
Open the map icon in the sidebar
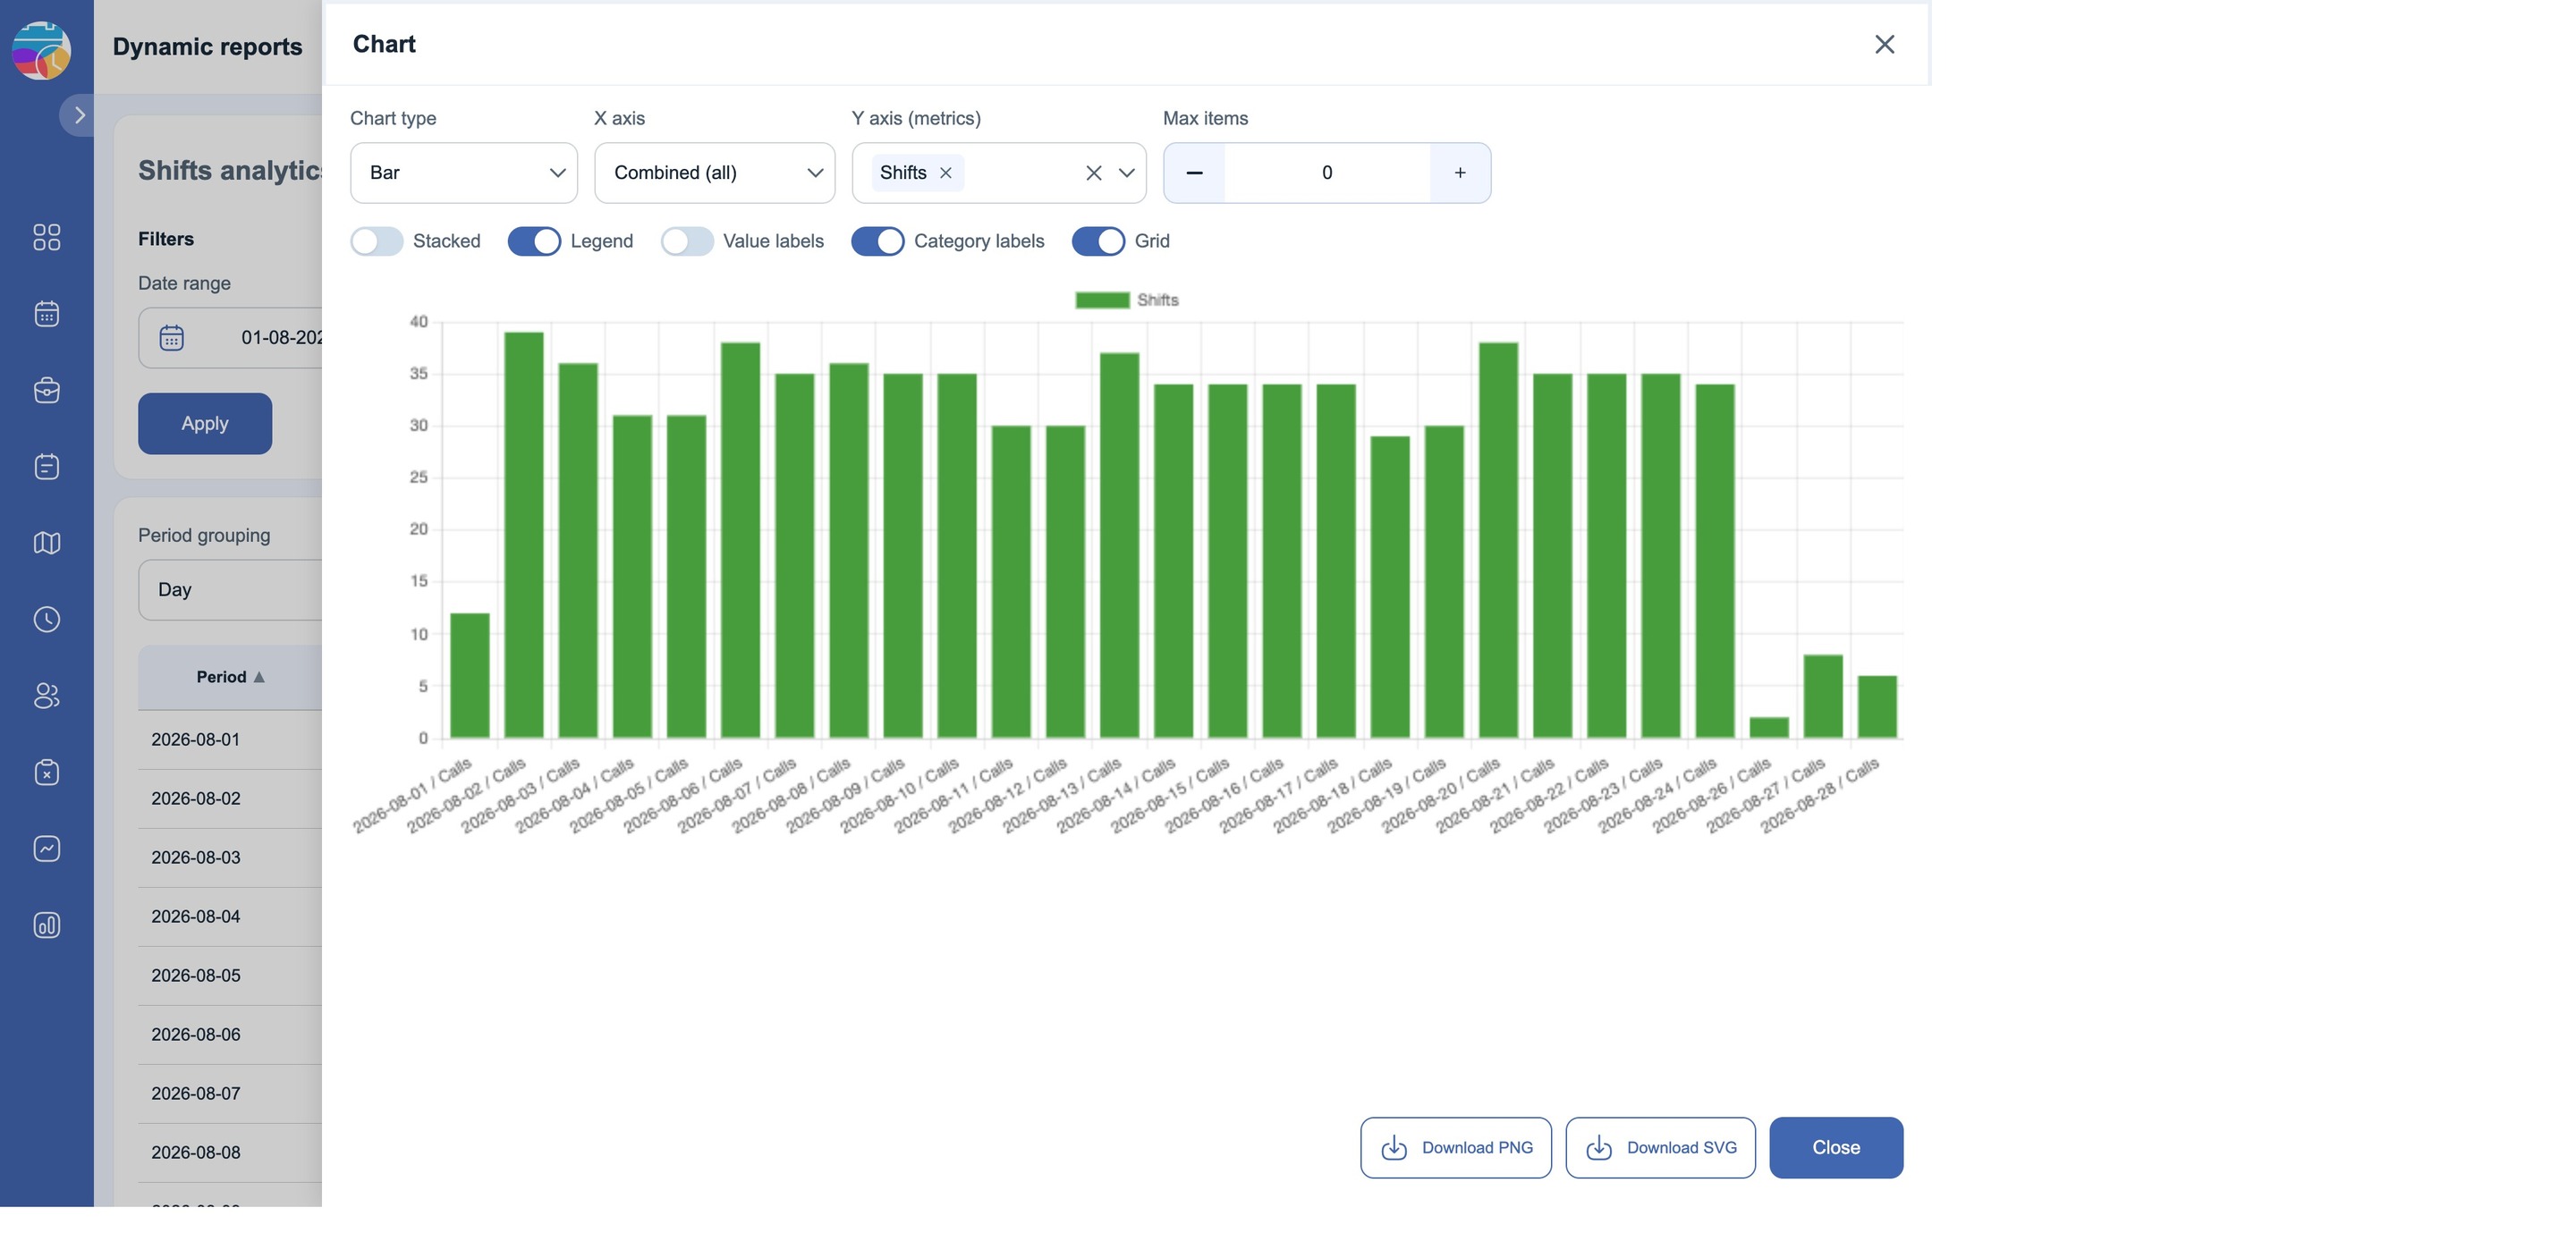[x=47, y=543]
